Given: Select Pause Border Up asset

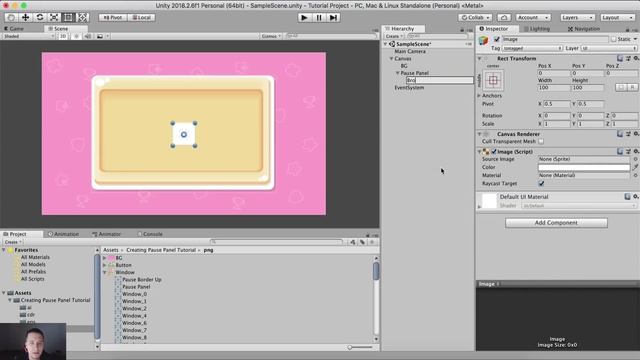Looking at the screenshot, I should click(x=142, y=280).
